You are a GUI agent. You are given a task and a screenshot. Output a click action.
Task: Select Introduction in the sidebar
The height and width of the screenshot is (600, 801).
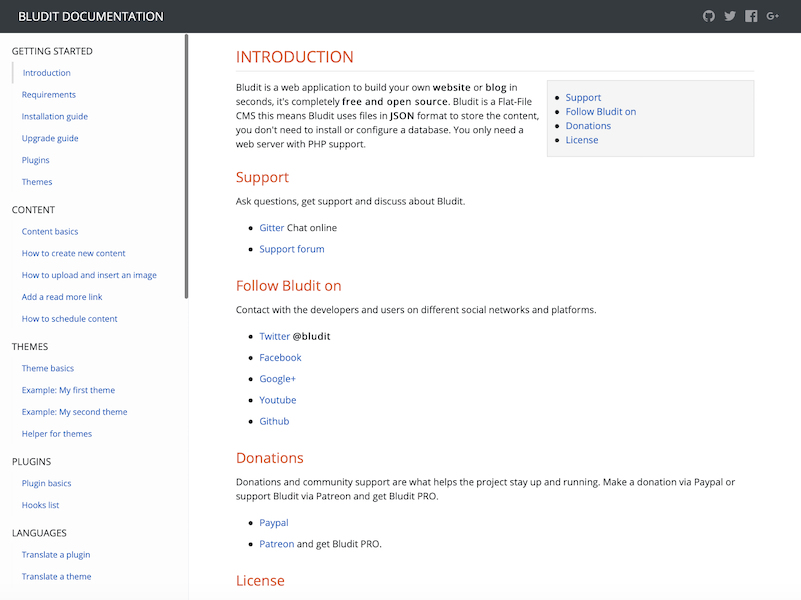coord(46,73)
